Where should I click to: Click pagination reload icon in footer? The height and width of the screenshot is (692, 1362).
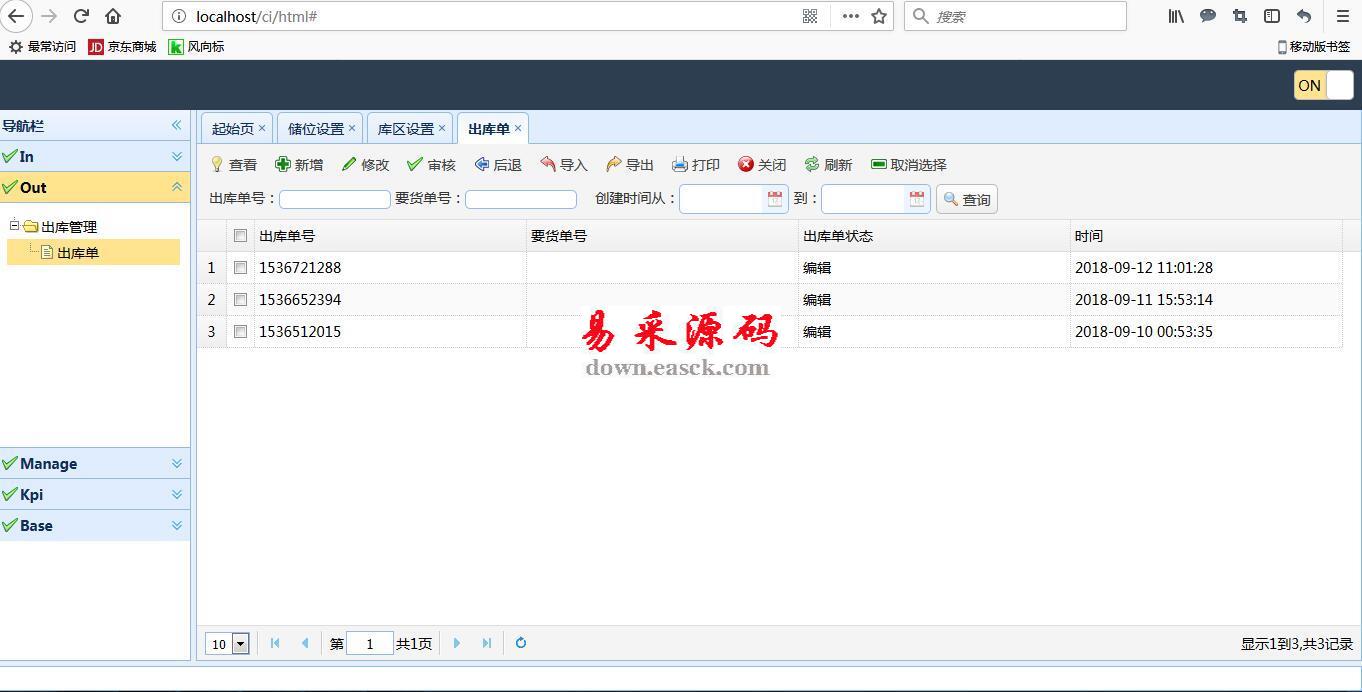point(521,643)
